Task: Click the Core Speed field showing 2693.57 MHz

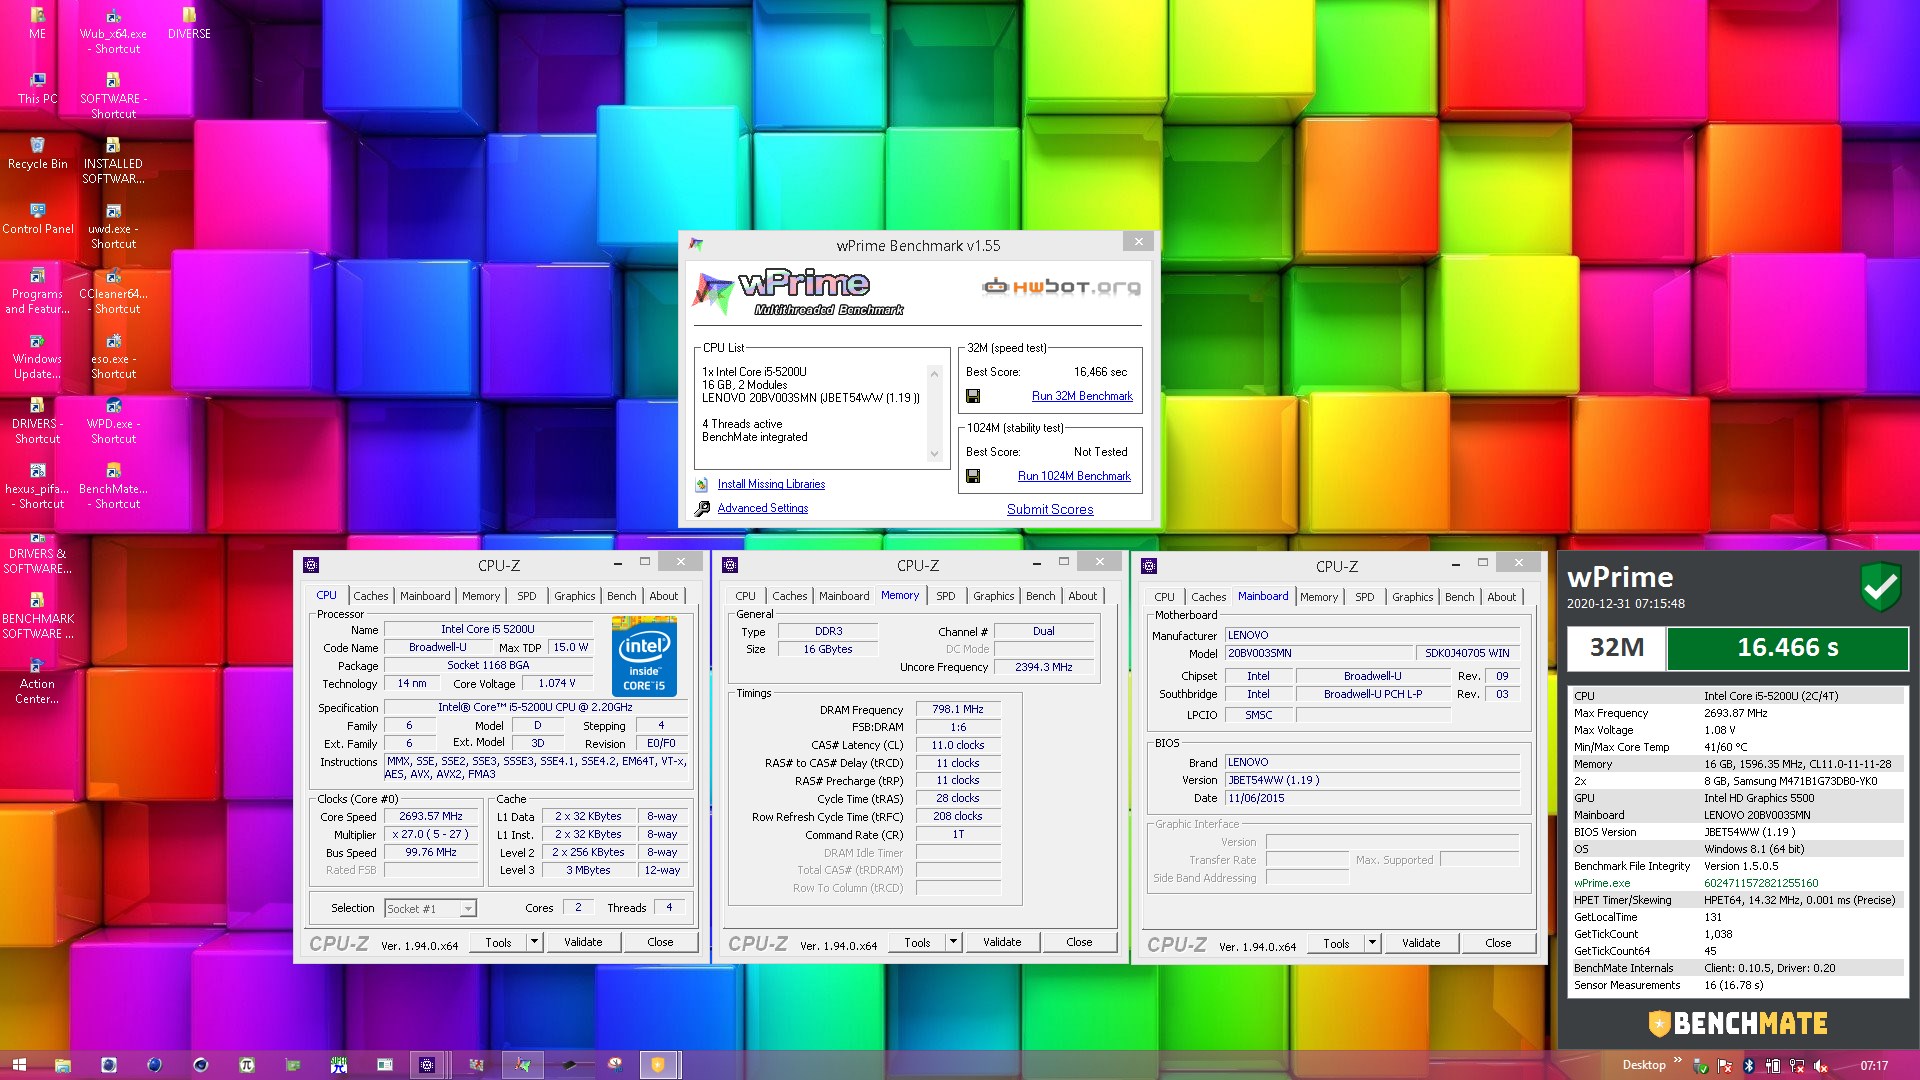Action: coord(430,817)
